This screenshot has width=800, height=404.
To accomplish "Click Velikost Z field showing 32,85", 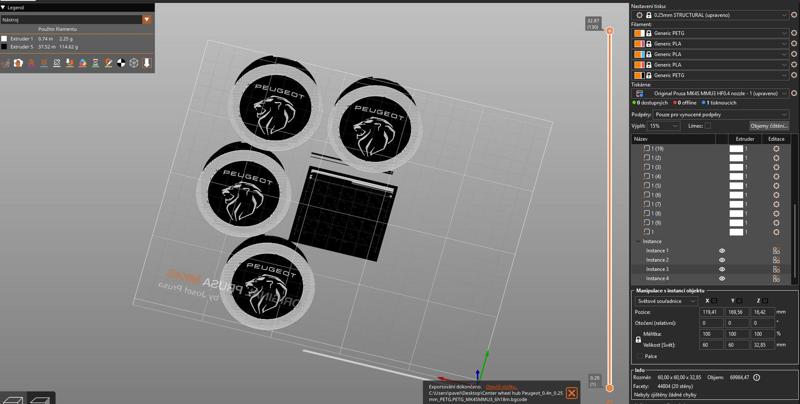I will [x=761, y=345].
